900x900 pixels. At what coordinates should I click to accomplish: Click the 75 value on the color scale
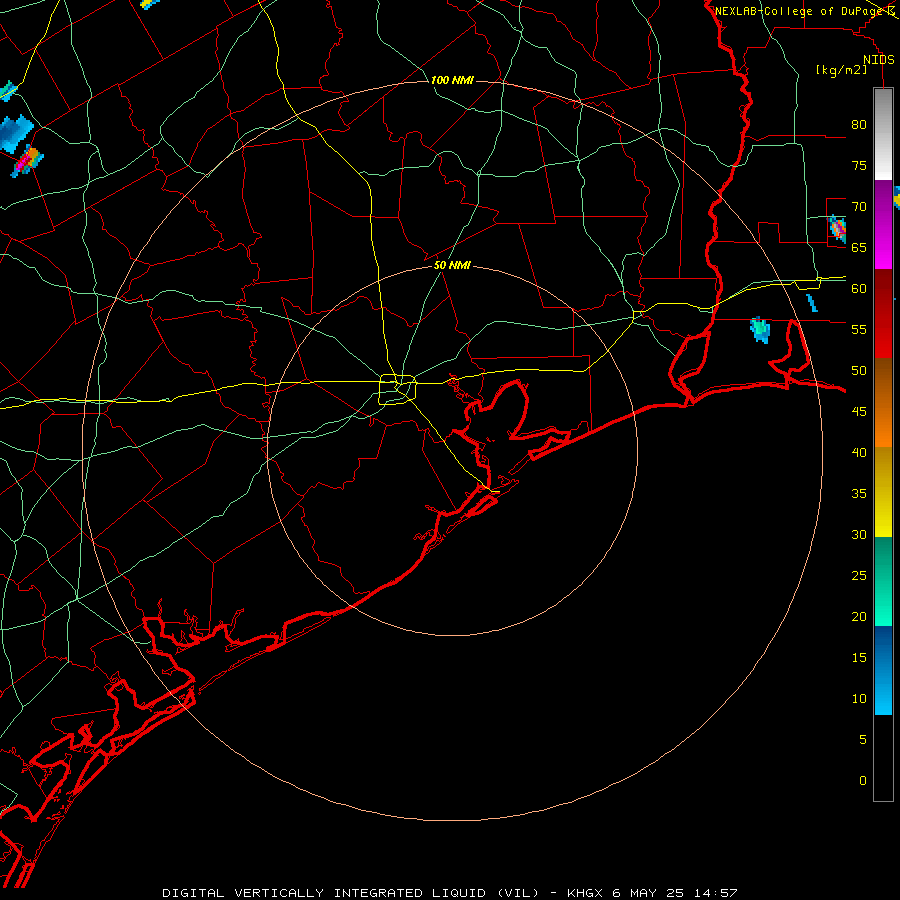859,165
